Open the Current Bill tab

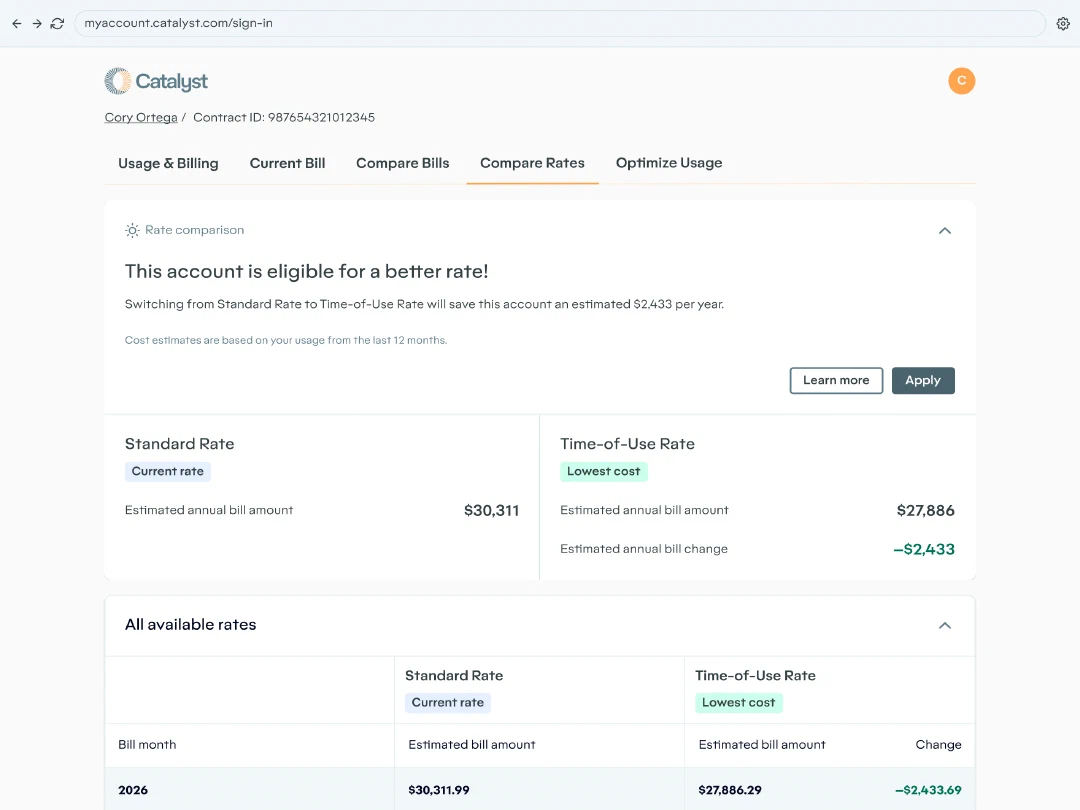pos(287,163)
